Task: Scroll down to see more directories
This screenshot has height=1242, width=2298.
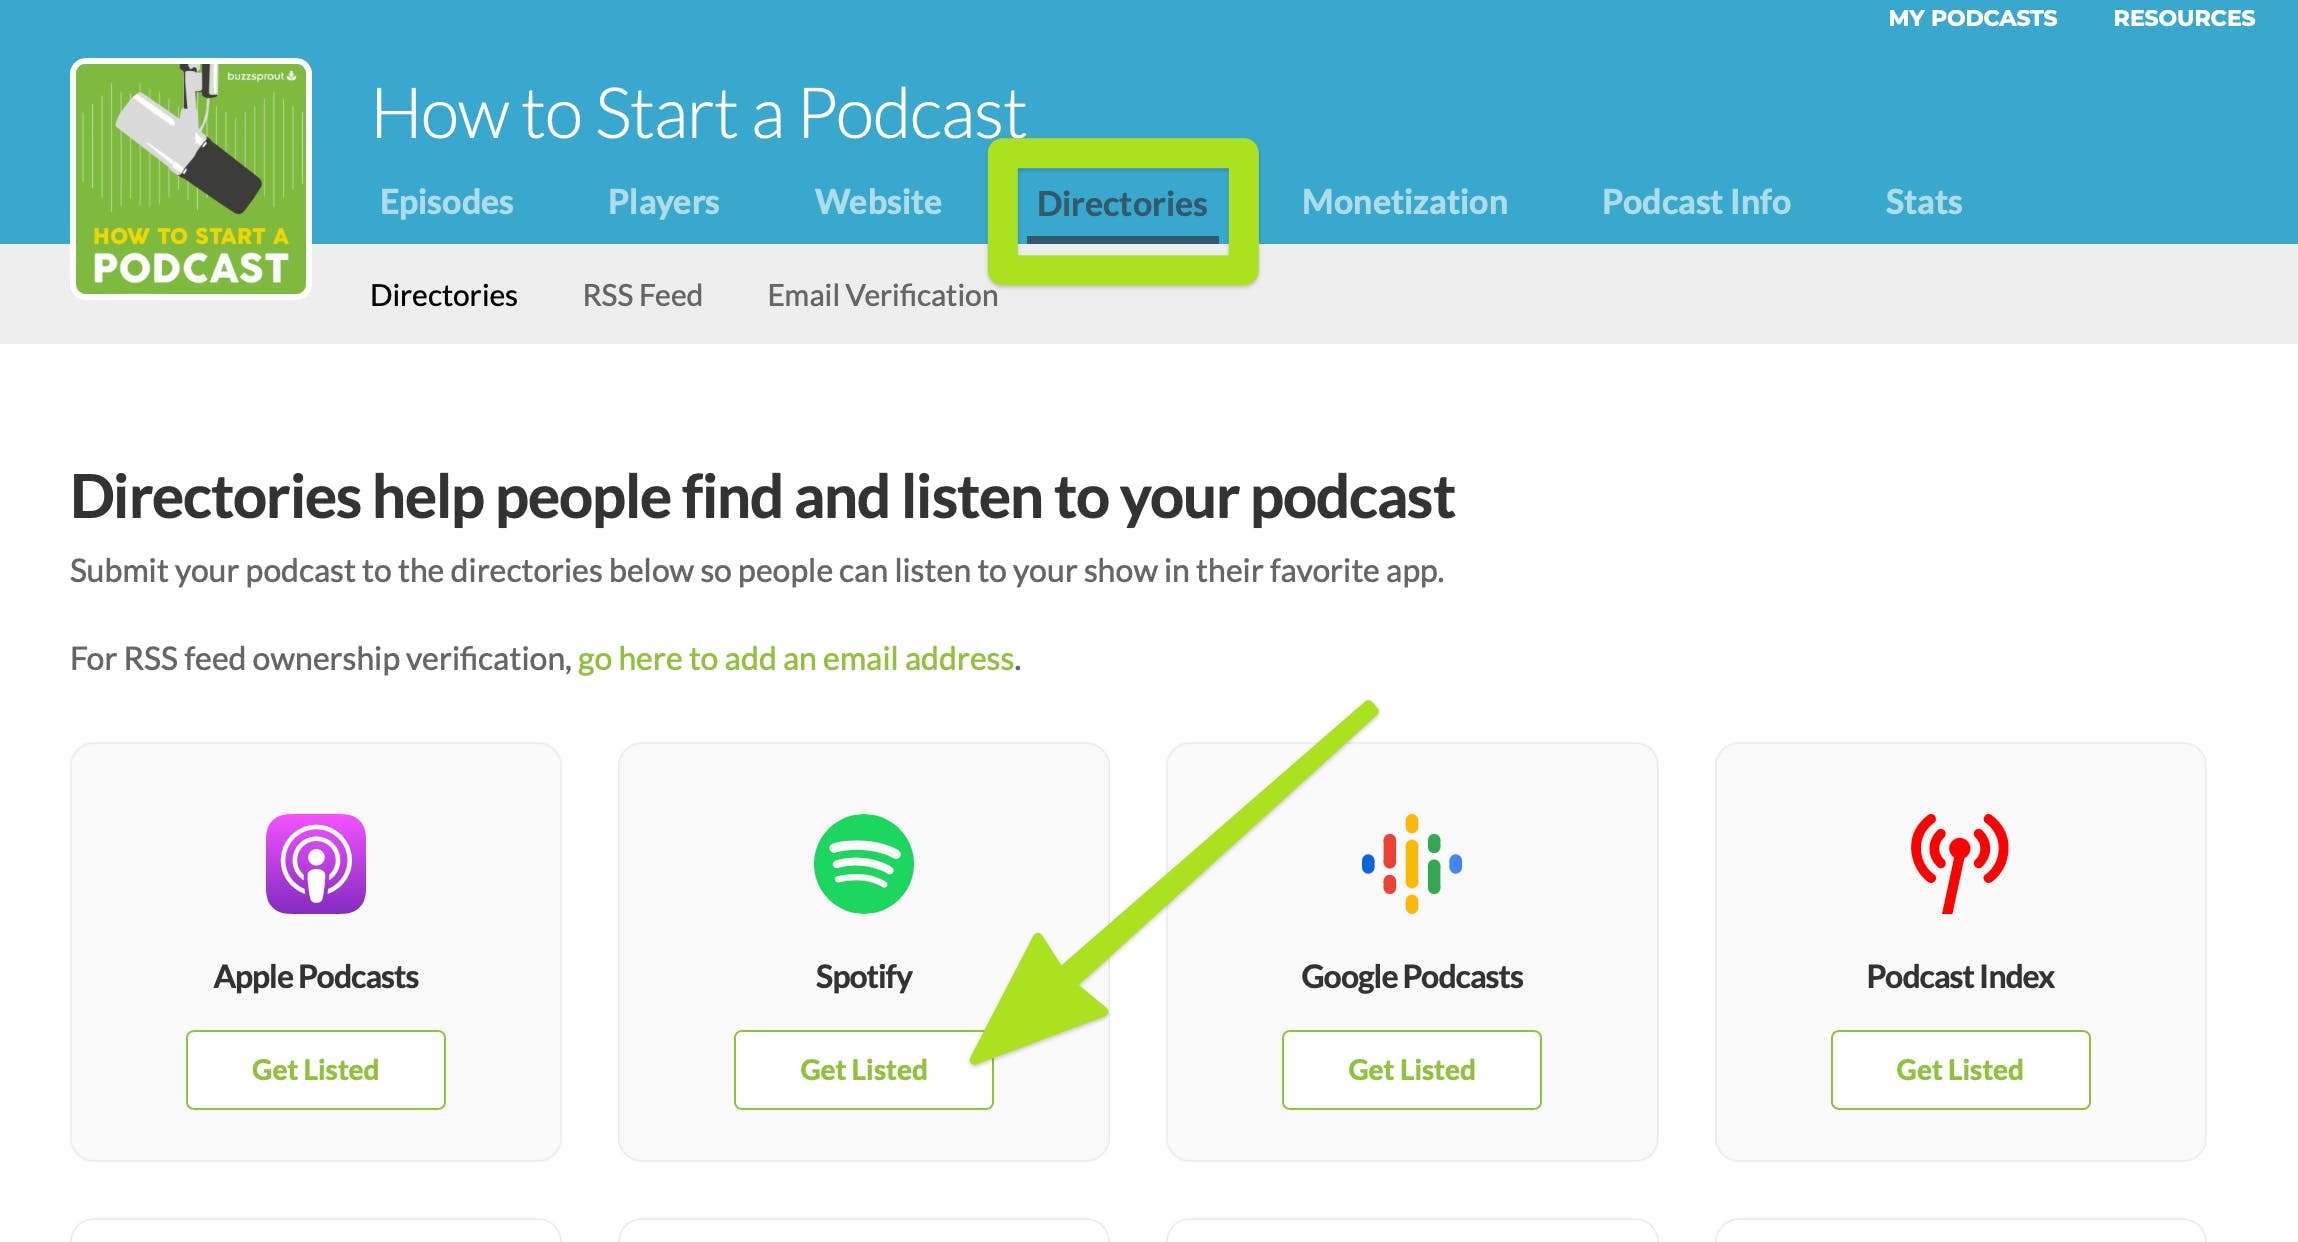Action: coord(864,1069)
